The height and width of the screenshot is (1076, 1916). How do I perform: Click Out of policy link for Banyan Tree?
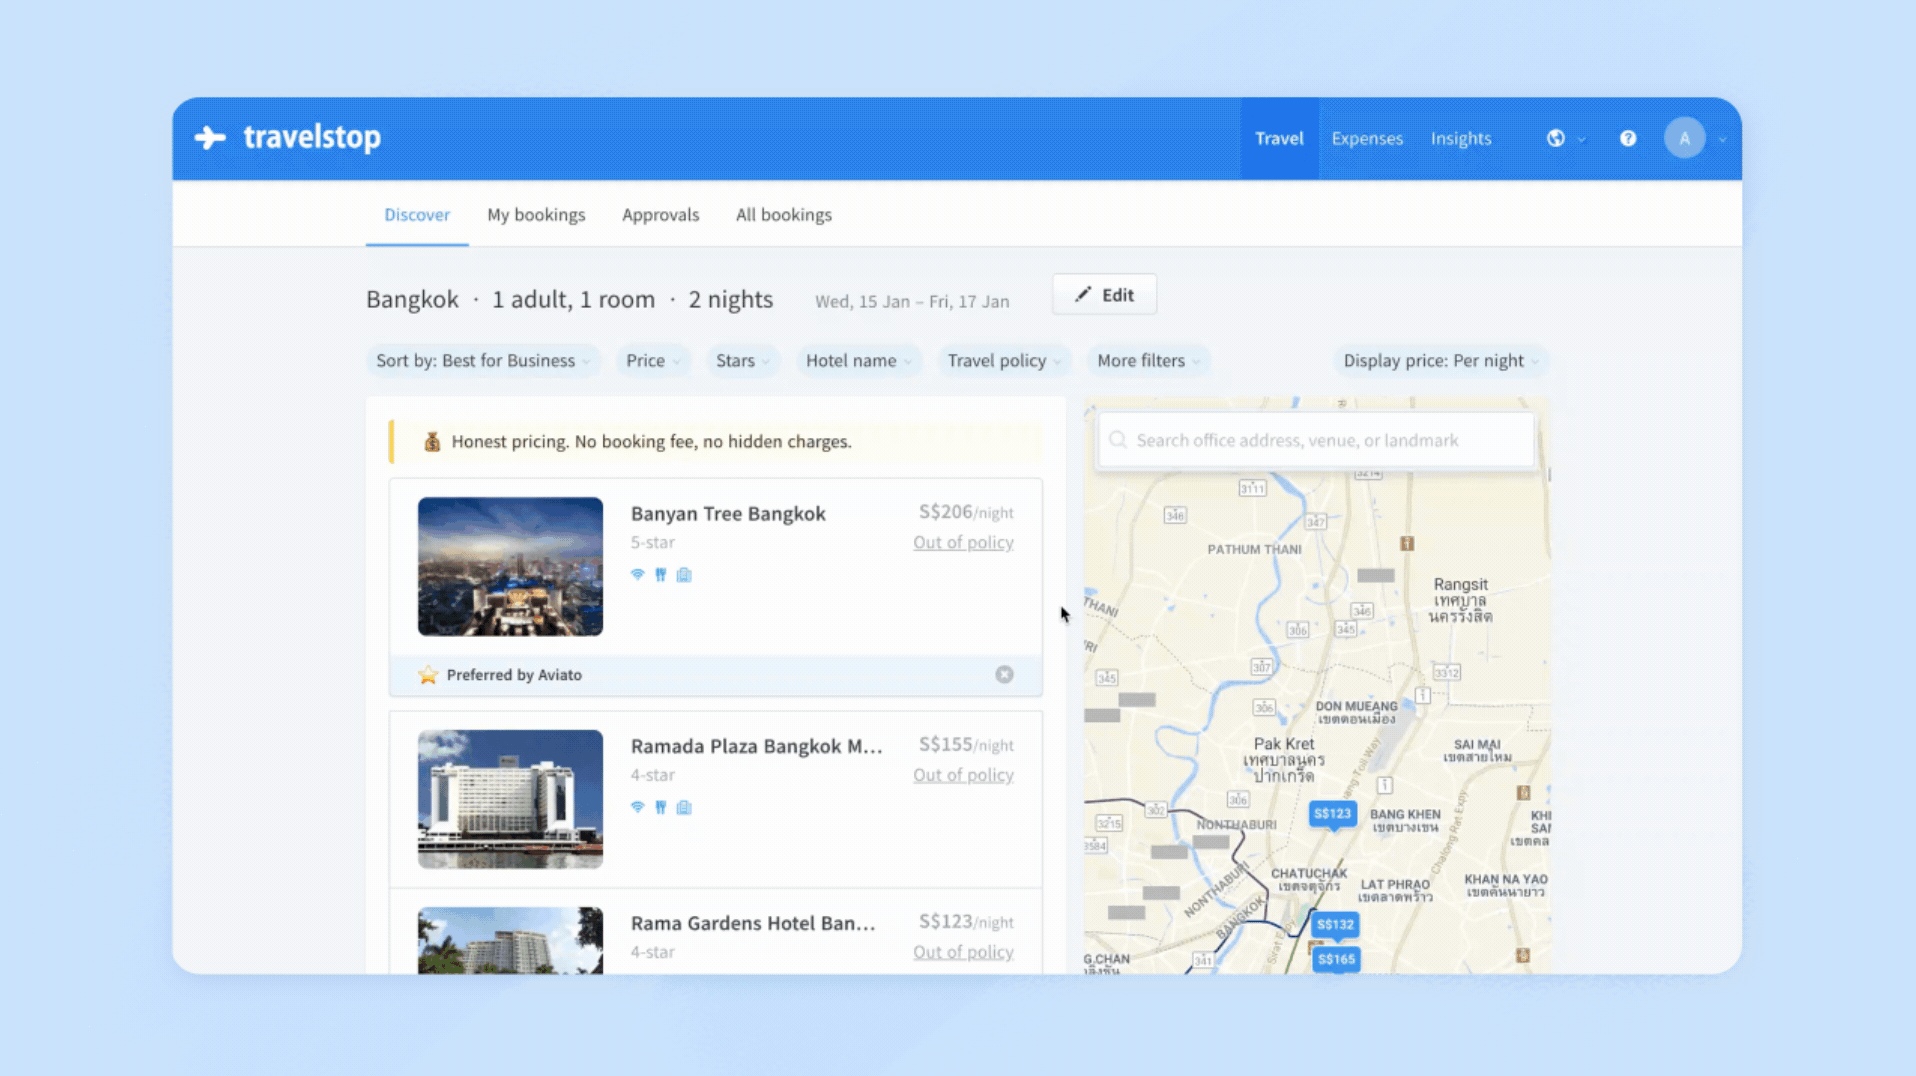[963, 542]
